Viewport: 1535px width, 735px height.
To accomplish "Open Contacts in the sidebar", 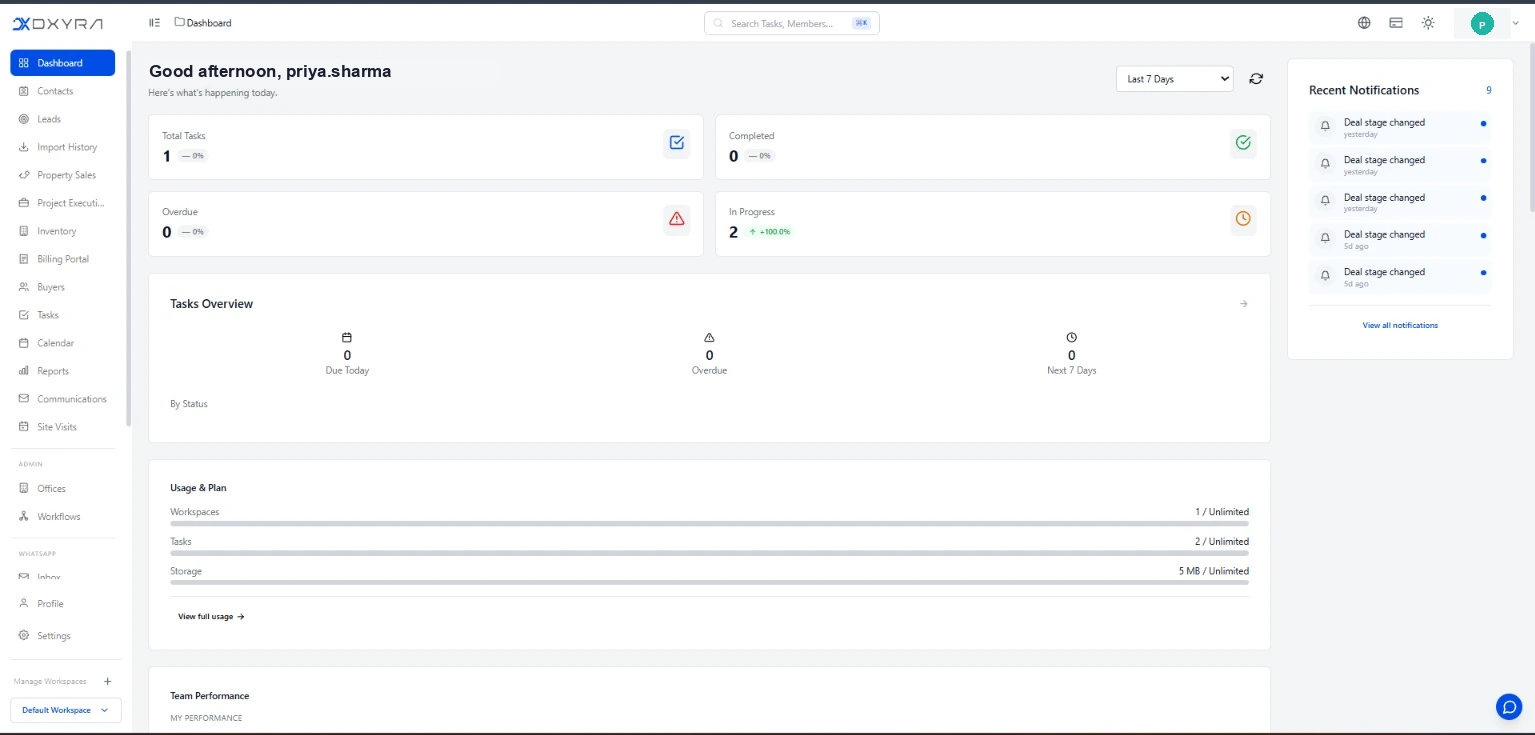I will tap(63, 91).
